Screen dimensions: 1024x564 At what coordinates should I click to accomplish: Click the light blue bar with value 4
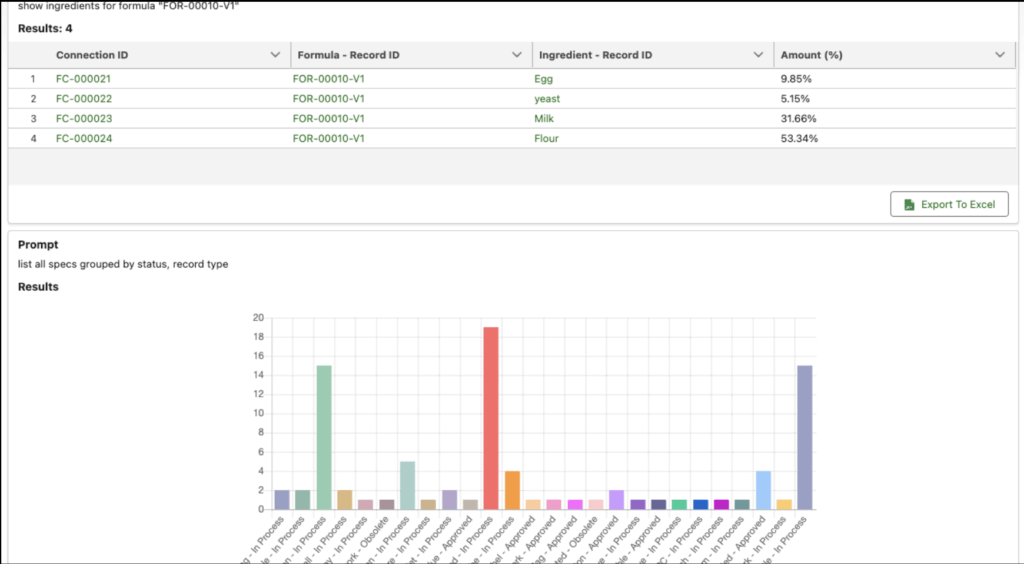[x=763, y=490]
